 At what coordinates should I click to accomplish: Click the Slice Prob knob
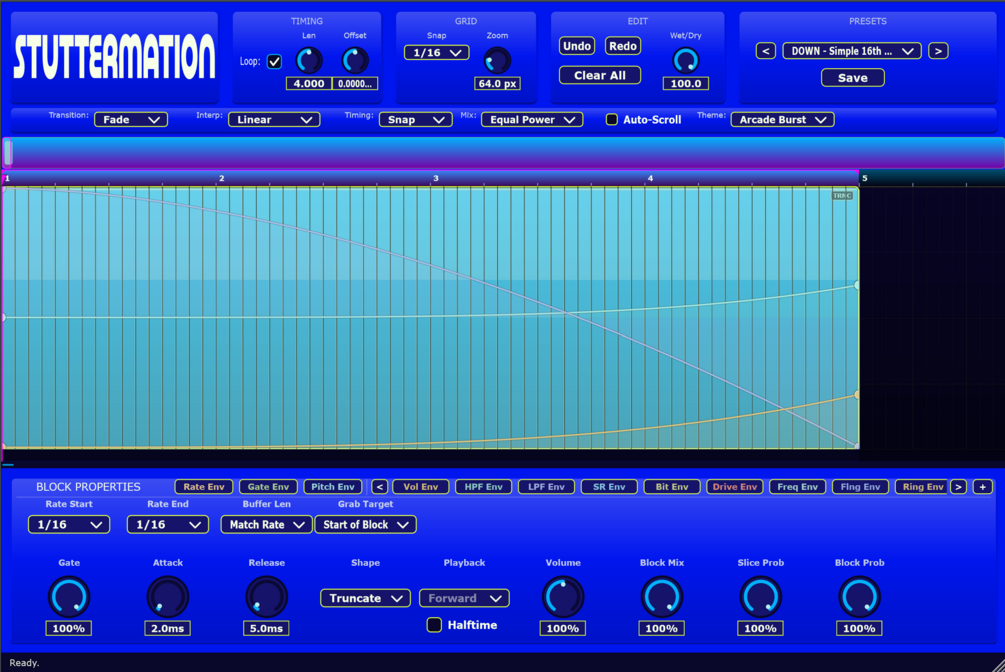pos(760,597)
